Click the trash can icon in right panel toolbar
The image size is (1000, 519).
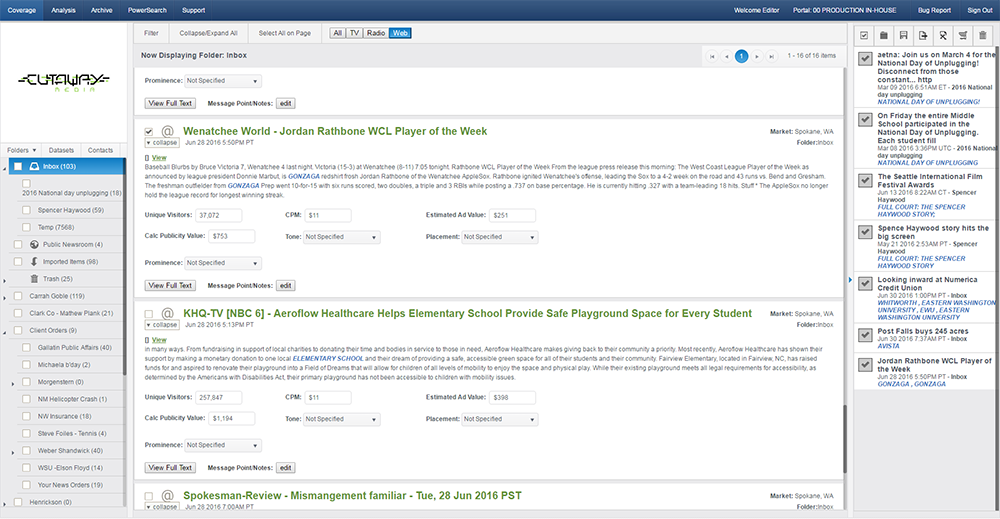(983, 36)
